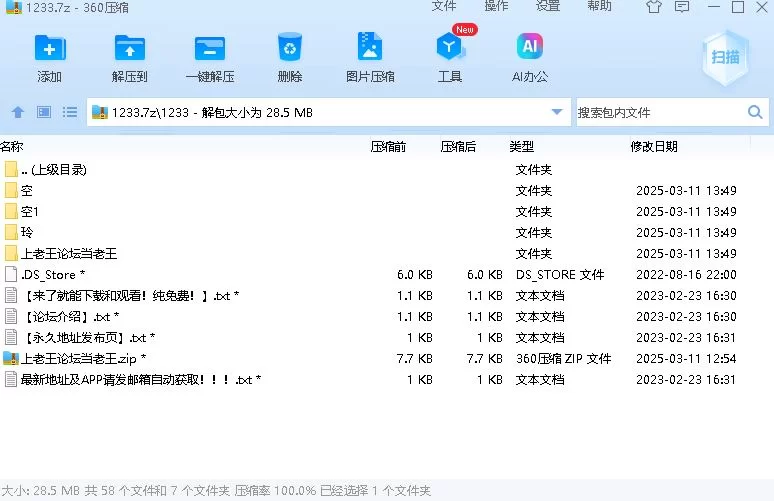
Task: Sort by the 类型 column header
Action: click(521, 146)
